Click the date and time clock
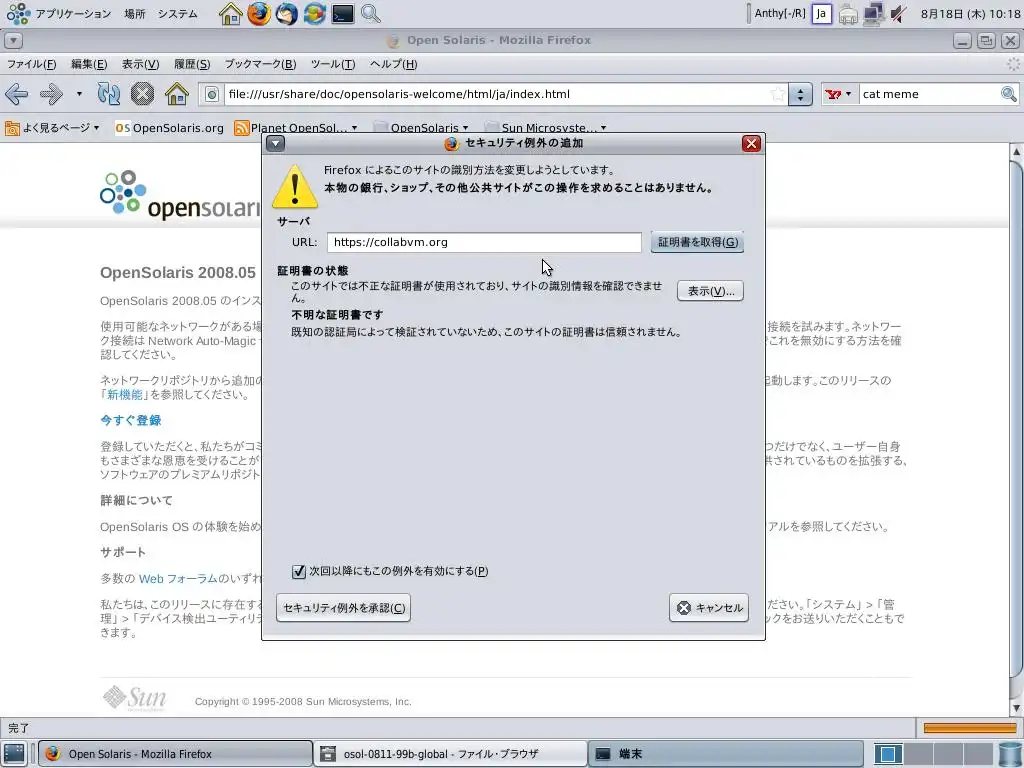Viewport: 1024px width, 768px height. coord(970,14)
